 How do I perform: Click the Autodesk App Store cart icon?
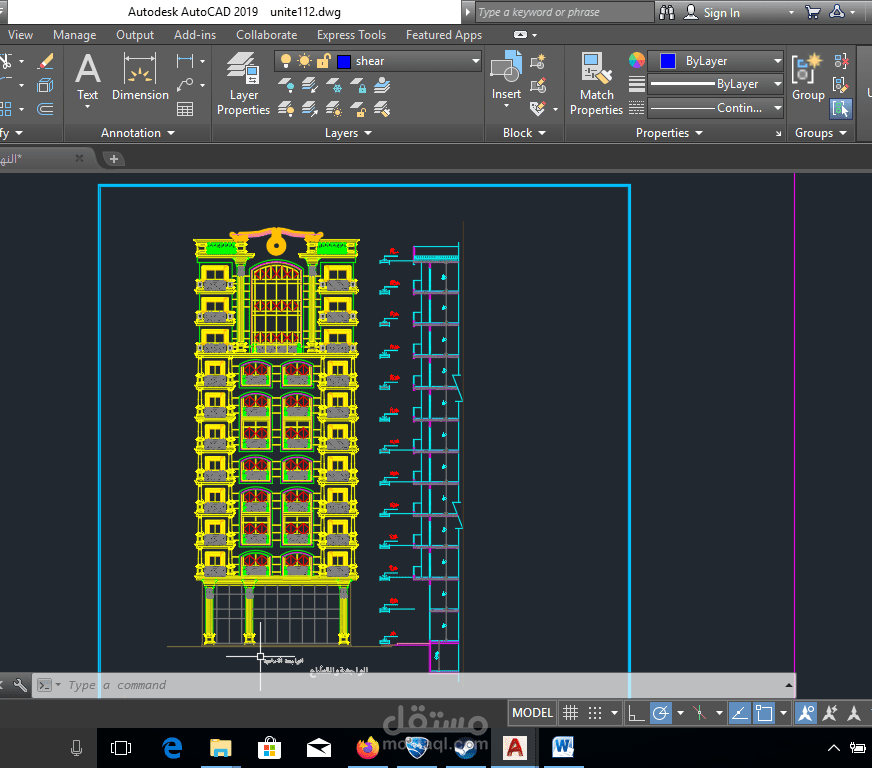point(812,12)
